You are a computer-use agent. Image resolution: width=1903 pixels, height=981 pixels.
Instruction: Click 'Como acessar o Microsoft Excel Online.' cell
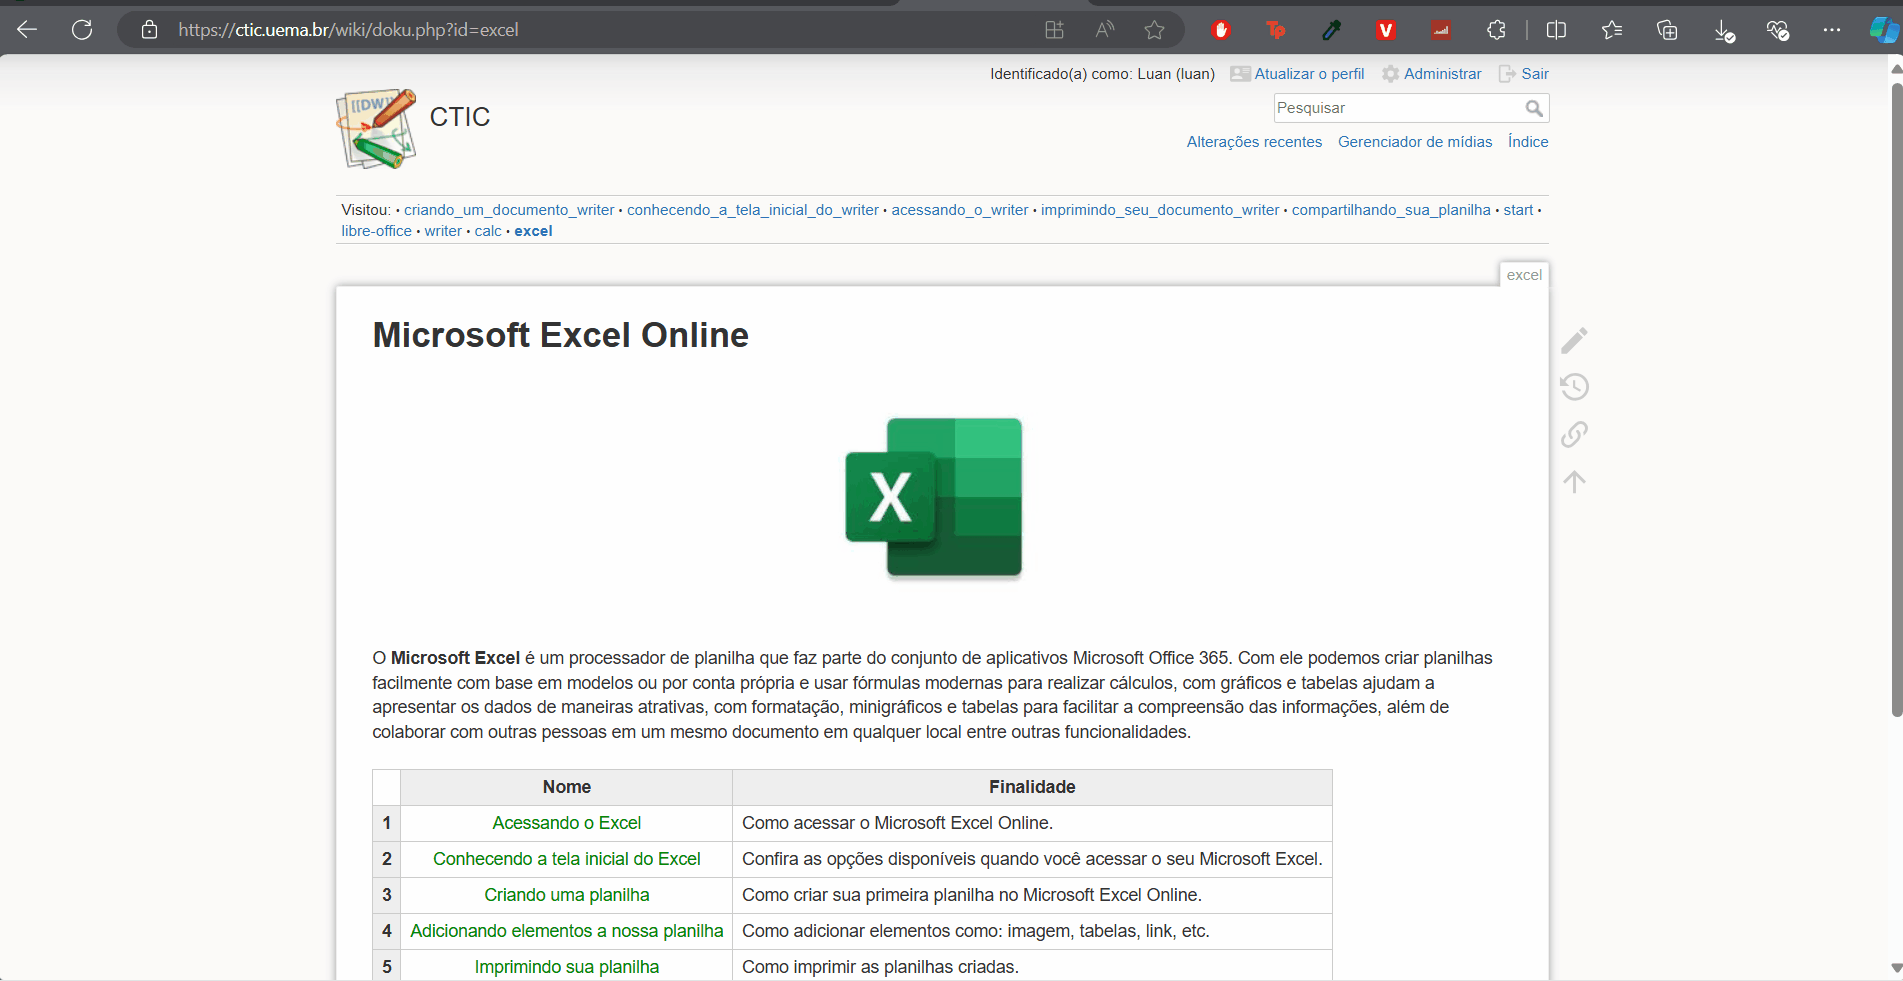[x=1032, y=823]
